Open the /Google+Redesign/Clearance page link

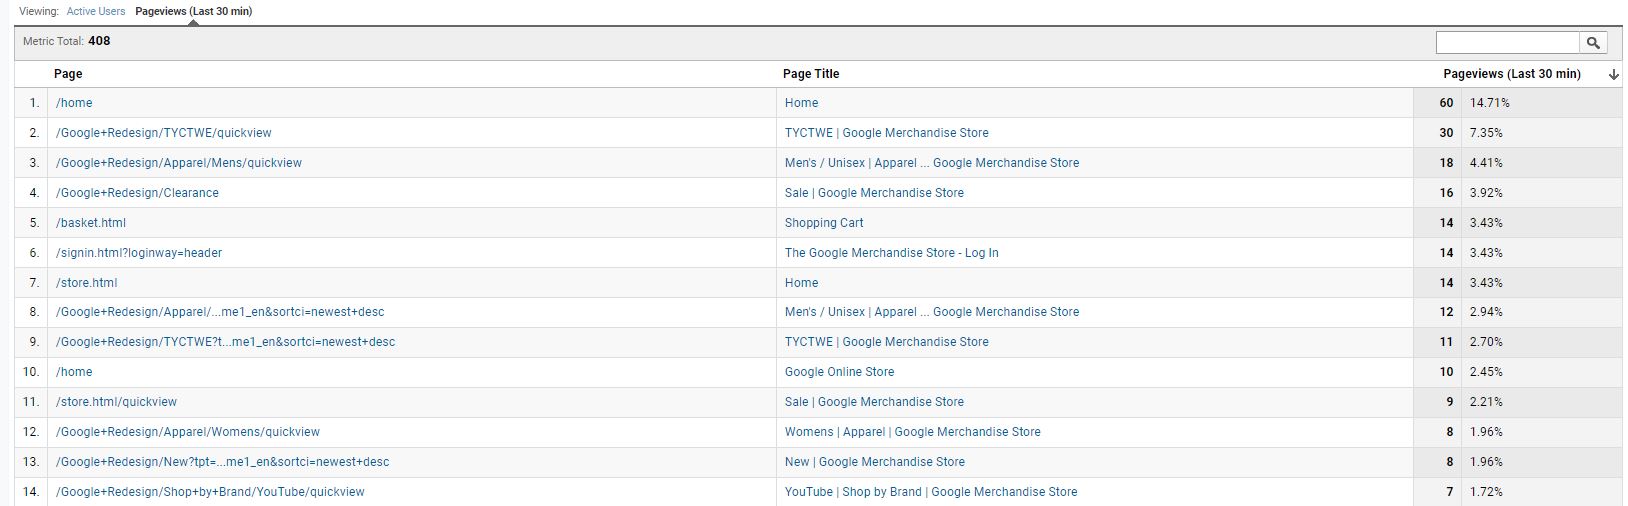tap(137, 193)
